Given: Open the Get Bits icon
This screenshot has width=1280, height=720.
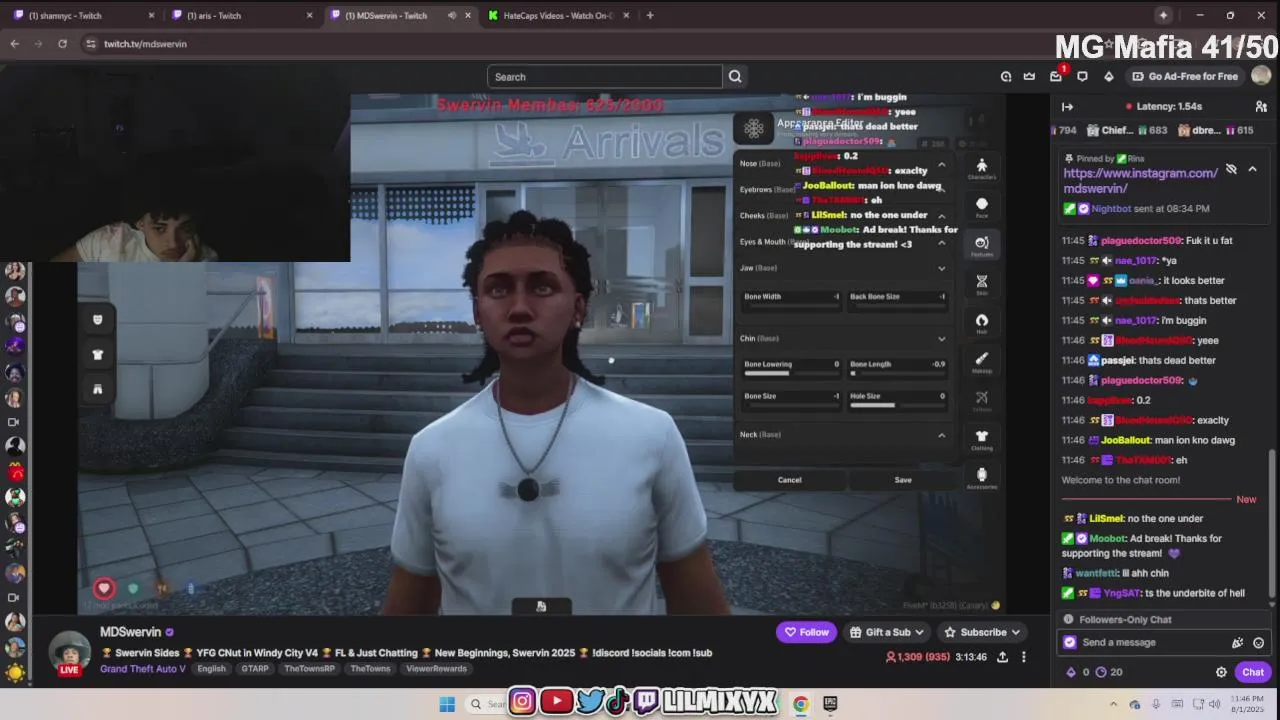Looking at the screenshot, I should coord(1108,76).
